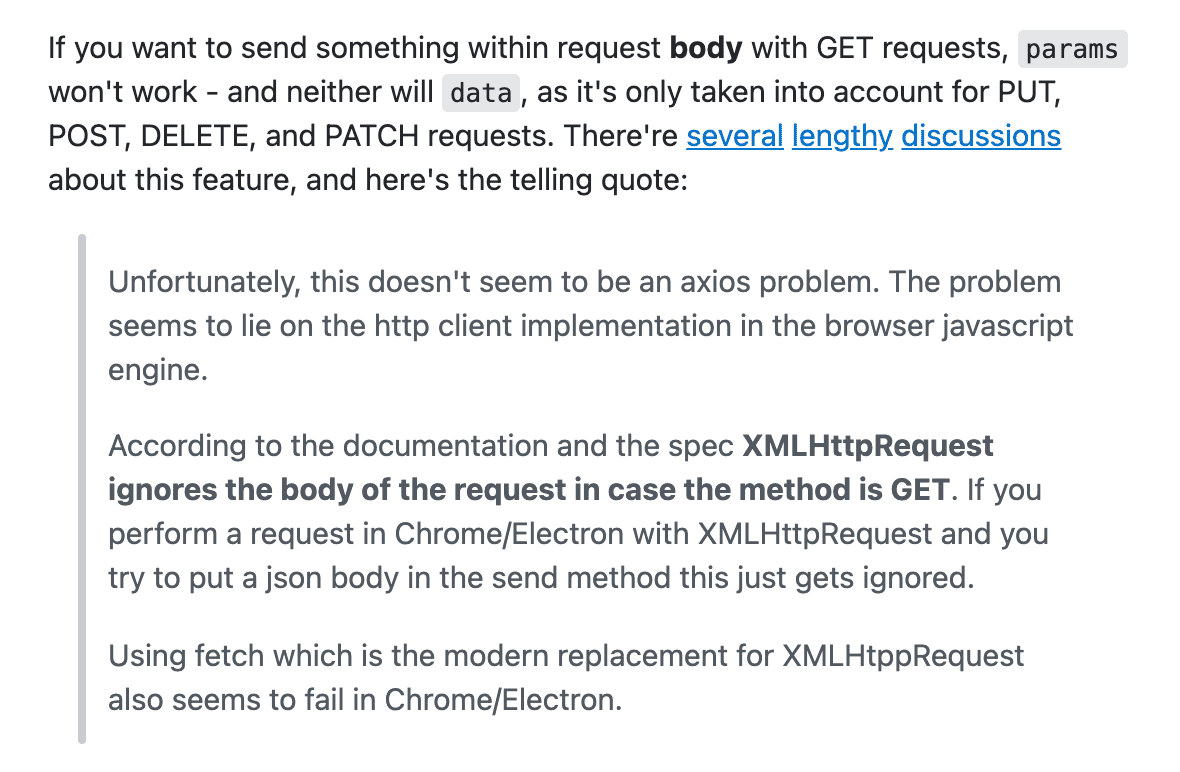
Task: Click the "data" inline code label
Action: [x=481, y=93]
